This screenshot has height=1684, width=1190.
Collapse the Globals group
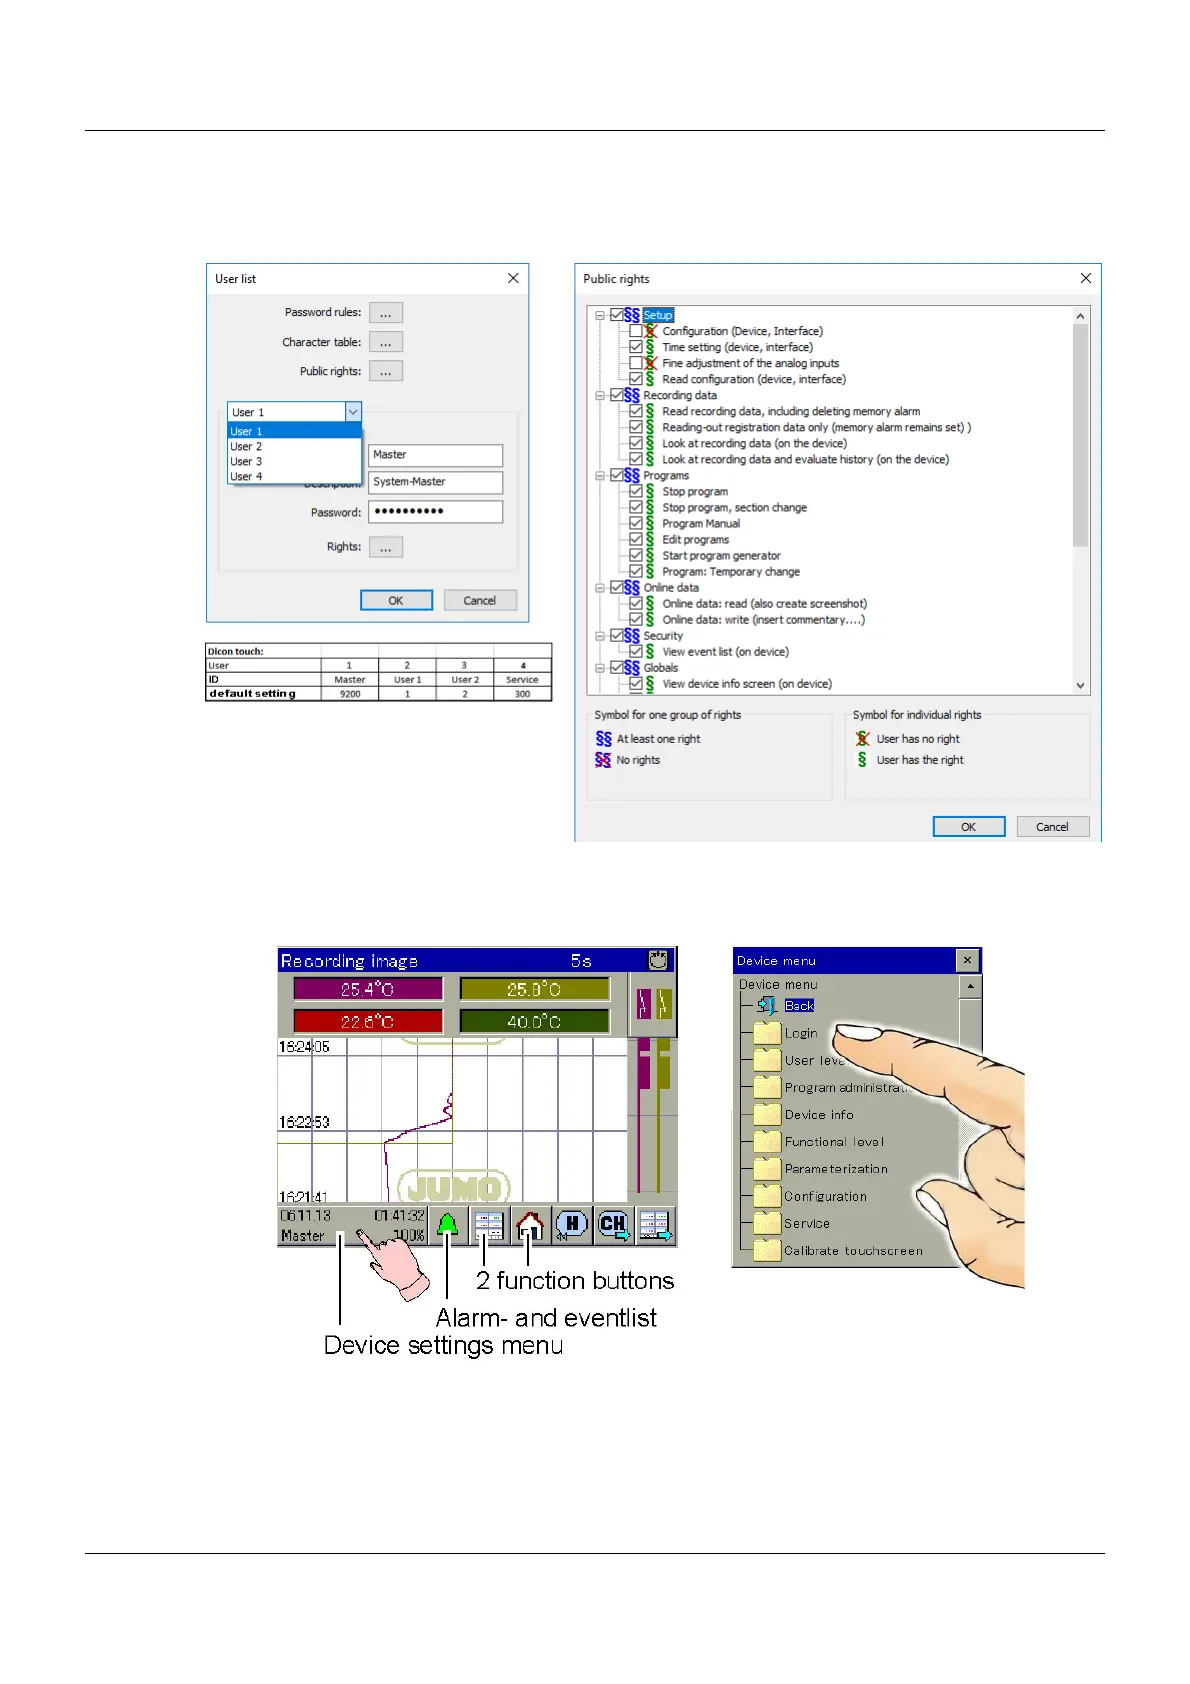coord(600,667)
